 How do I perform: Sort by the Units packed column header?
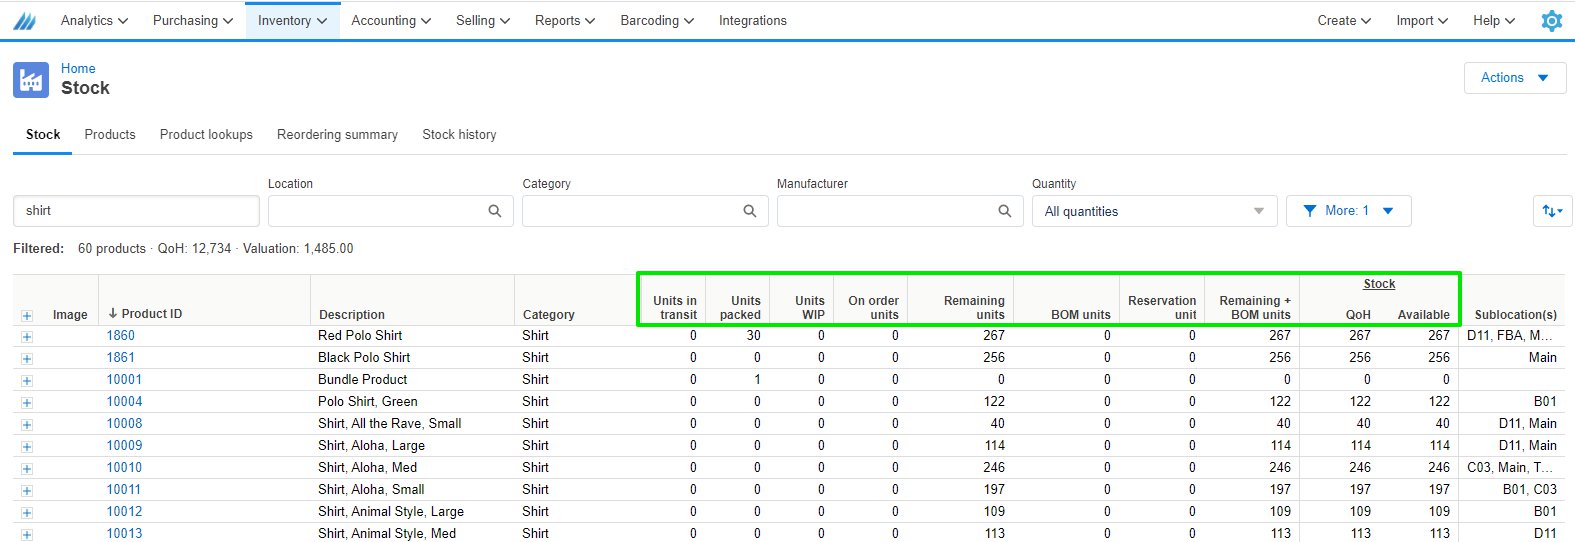point(740,307)
